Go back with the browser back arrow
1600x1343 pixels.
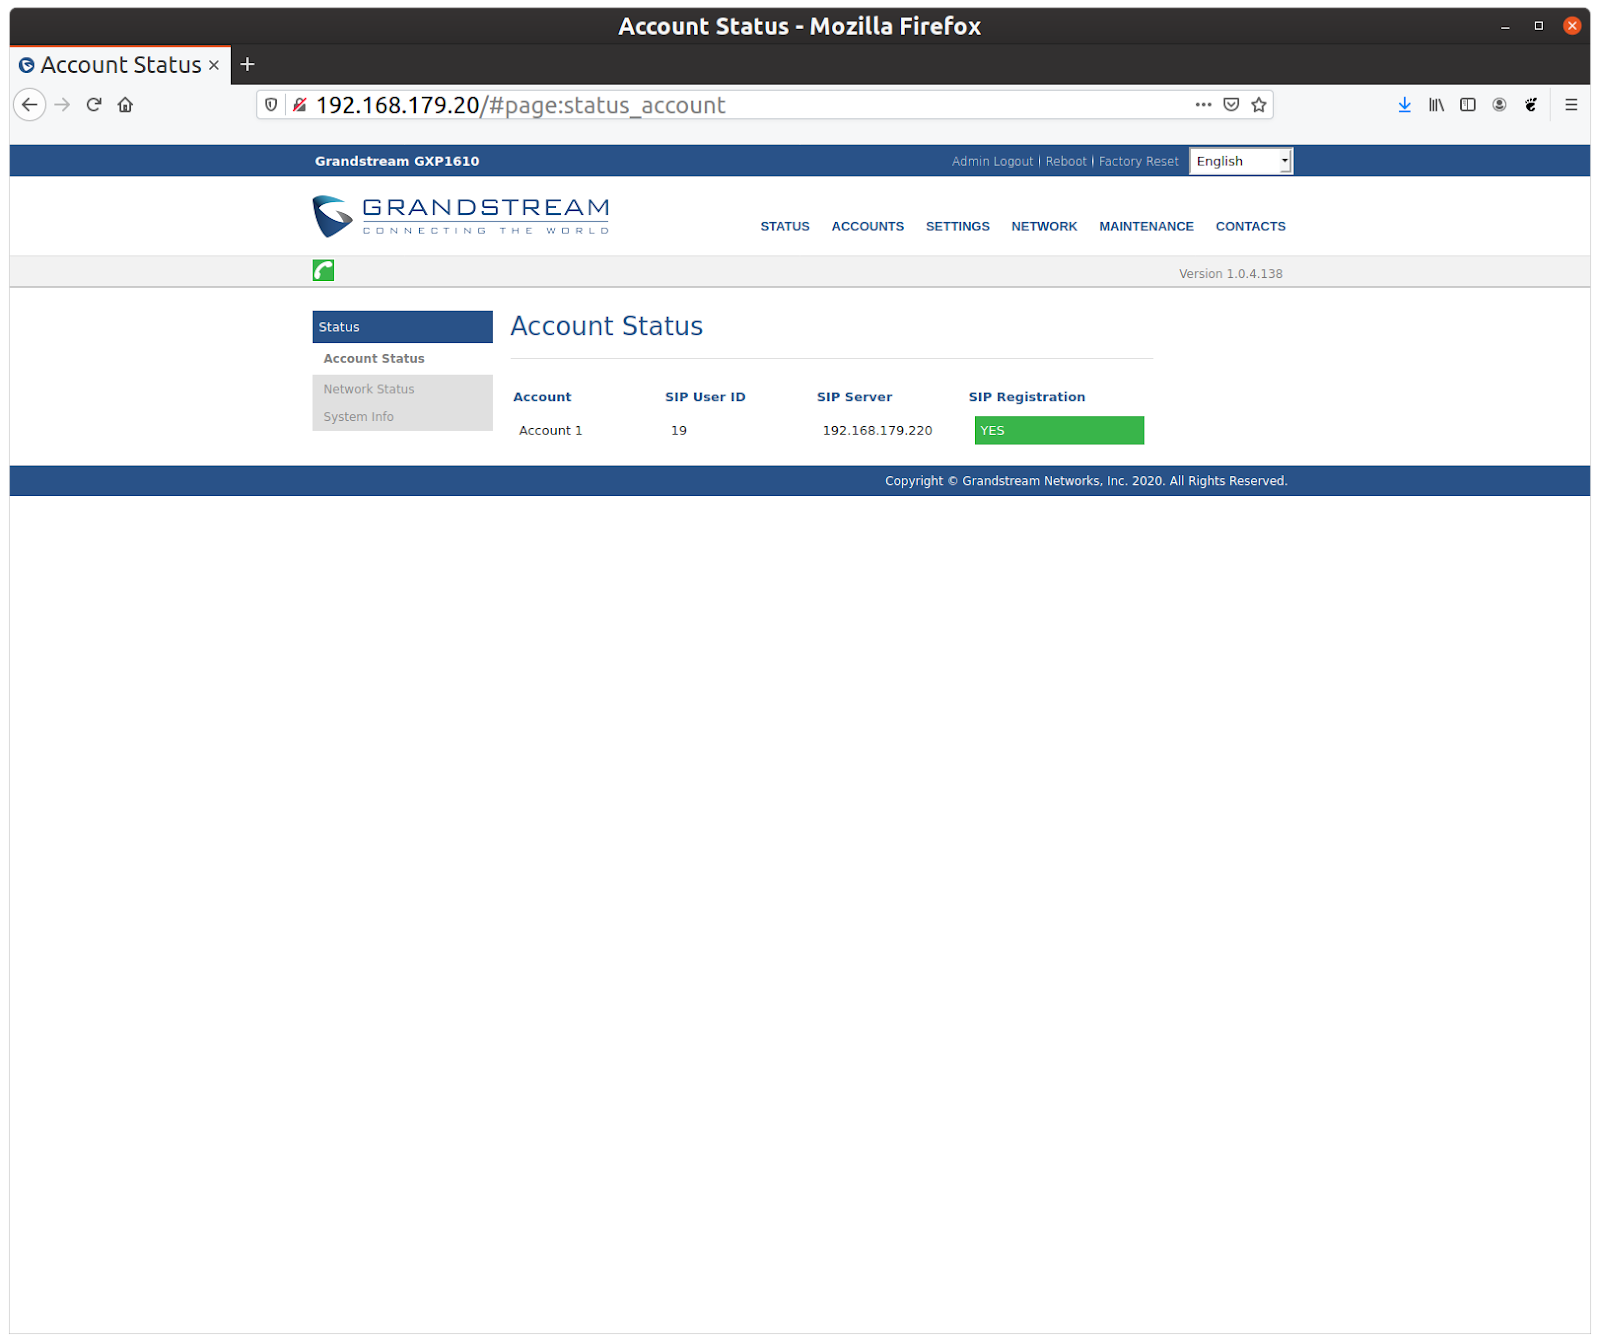point(30,105)
